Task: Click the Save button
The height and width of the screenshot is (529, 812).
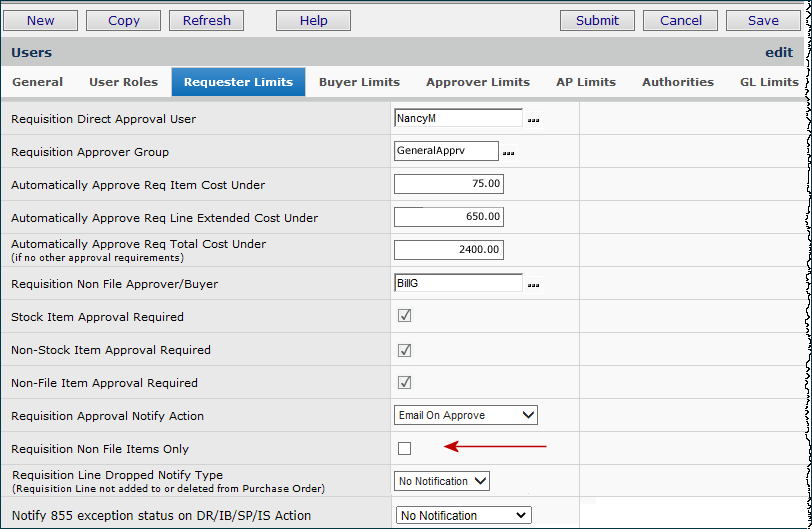Action: (x=763, y=20)
